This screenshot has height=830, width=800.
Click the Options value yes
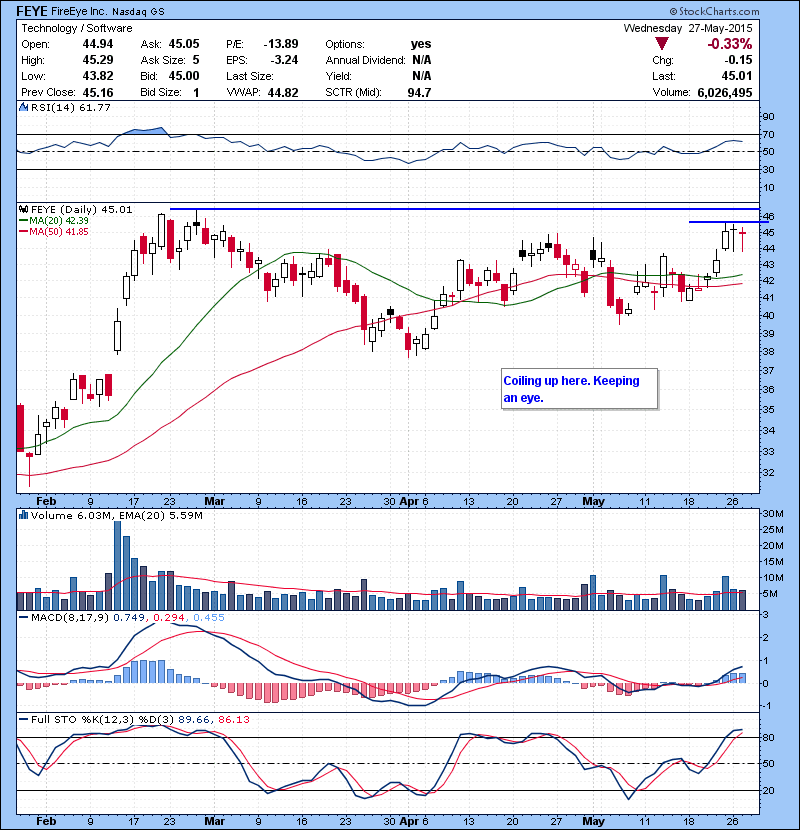(421, 44)
